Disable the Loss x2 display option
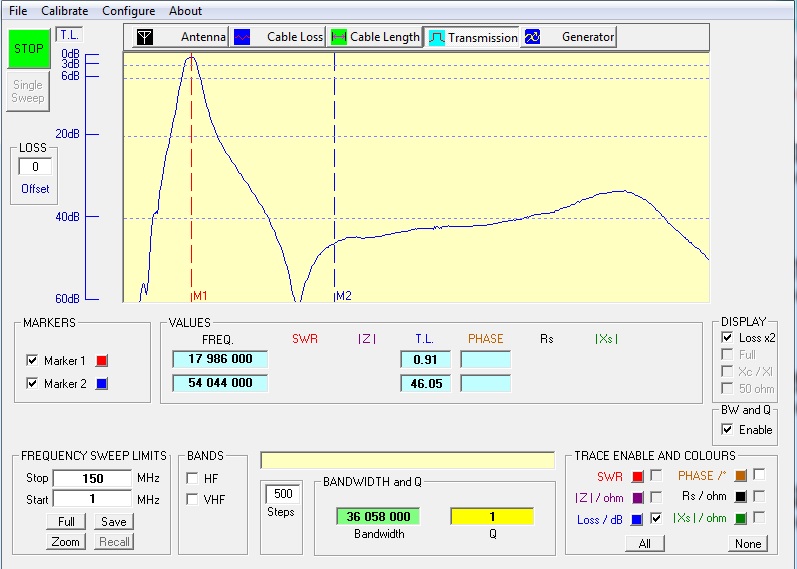The width and height of the screenshot is (797, 569). [727, 338]
